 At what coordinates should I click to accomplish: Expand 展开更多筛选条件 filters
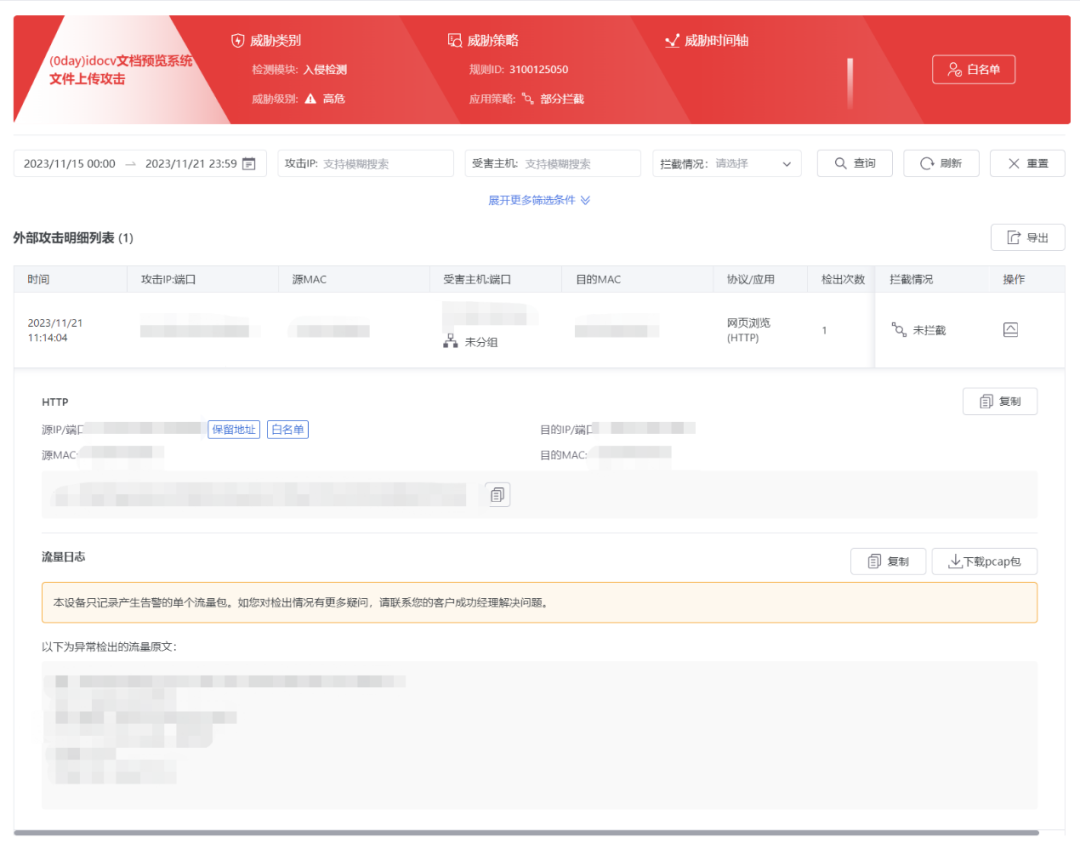[539, 200]
